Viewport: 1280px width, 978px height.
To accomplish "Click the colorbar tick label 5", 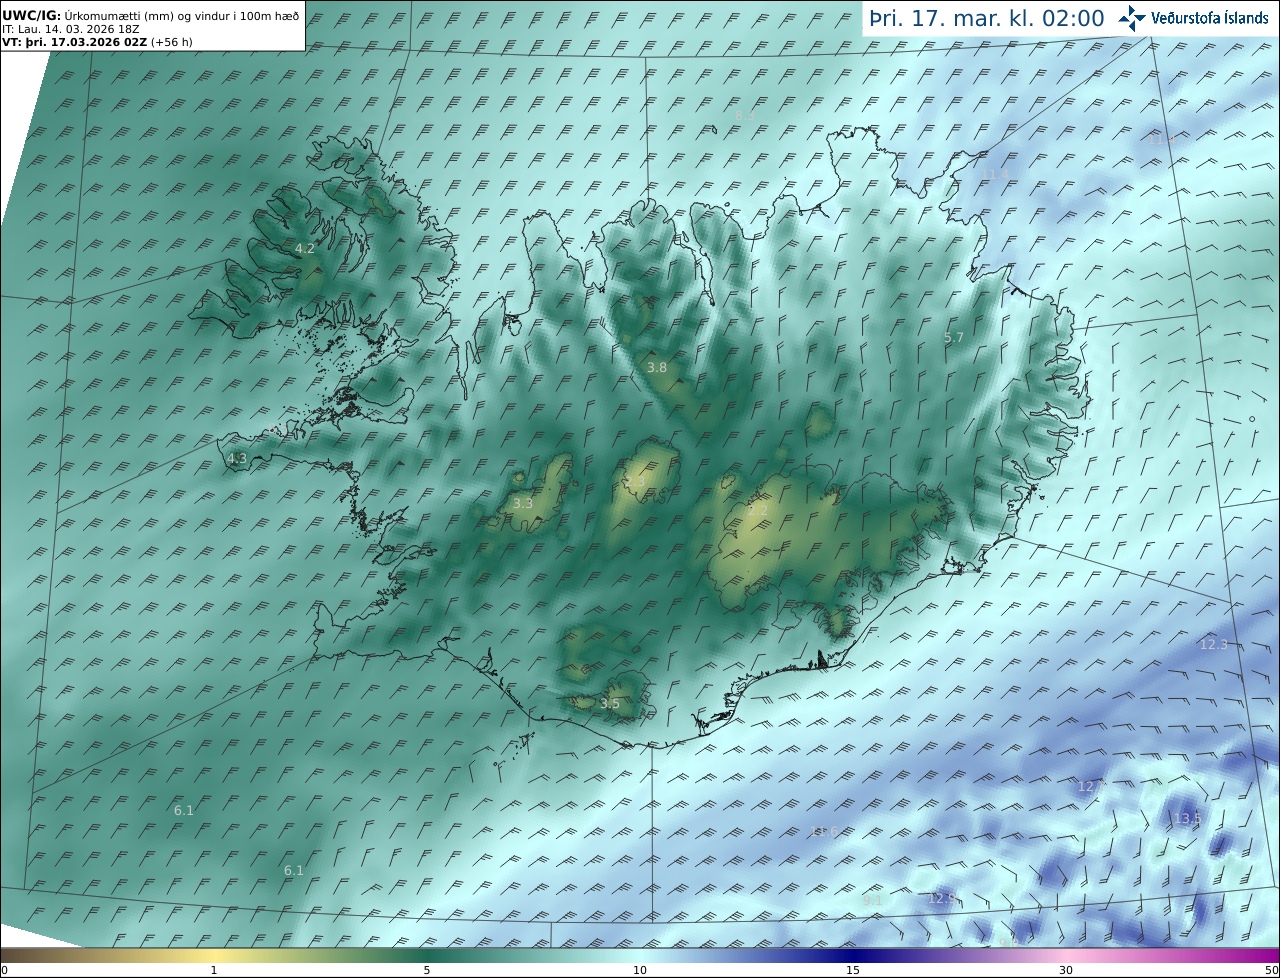I will pyautogui.click(x=427, y=970).
